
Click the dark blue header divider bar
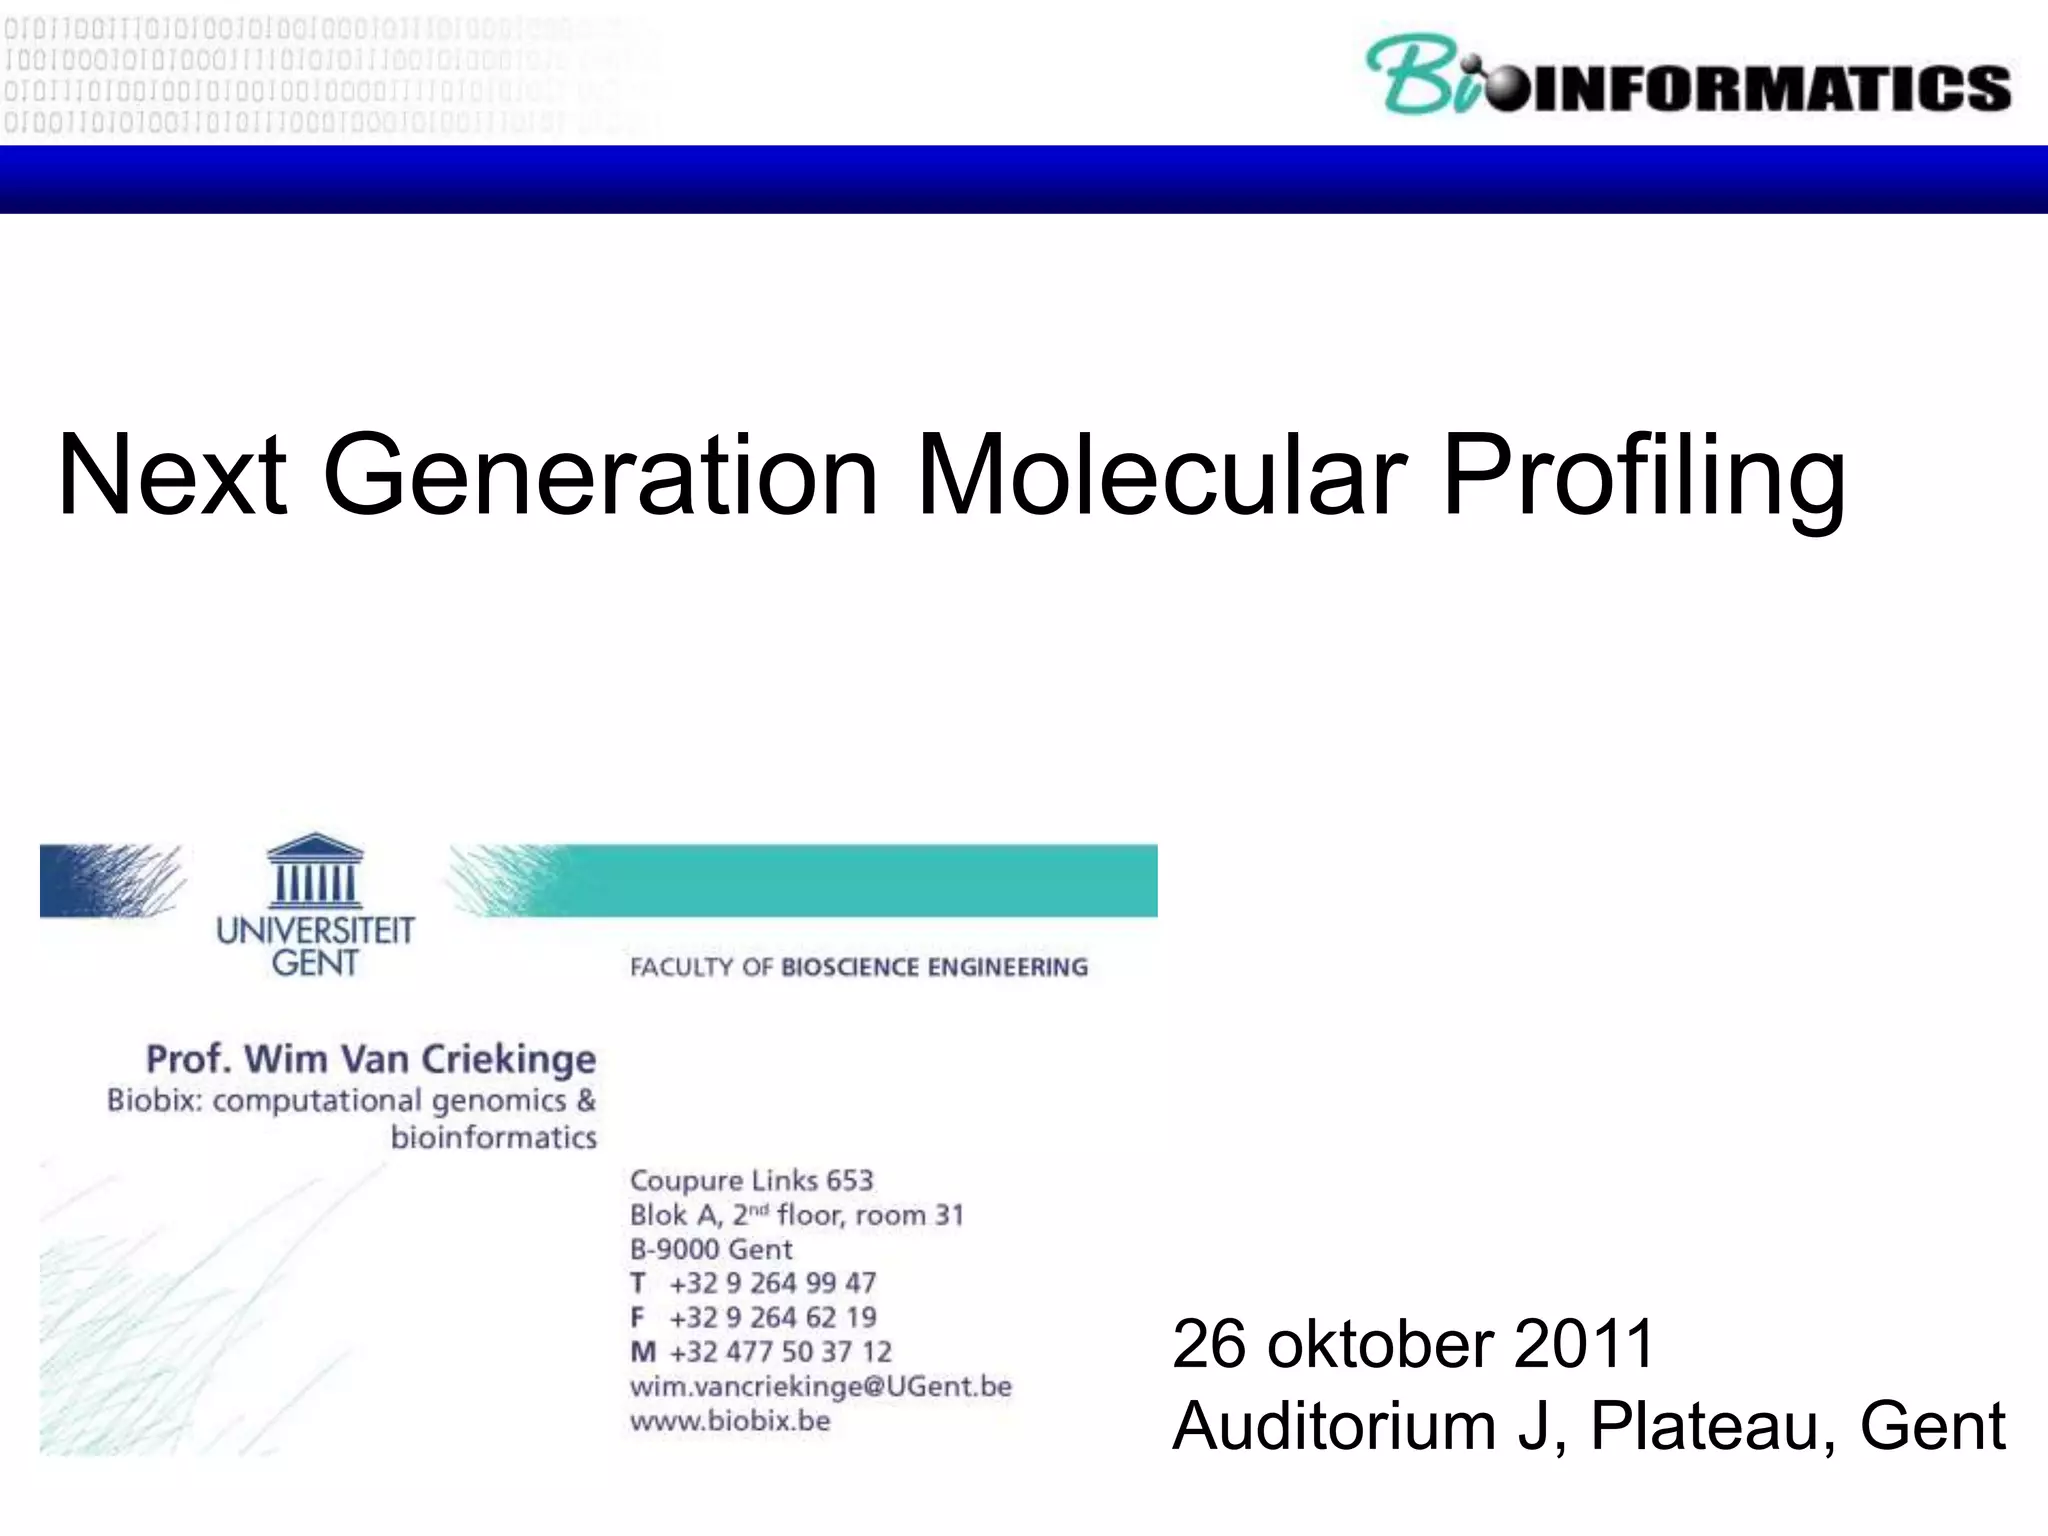coord(1024,179)
